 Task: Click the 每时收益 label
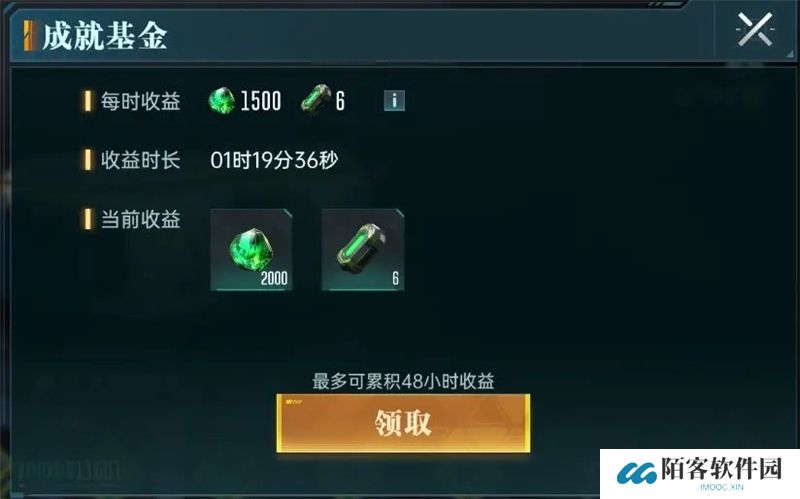point(140,101)
